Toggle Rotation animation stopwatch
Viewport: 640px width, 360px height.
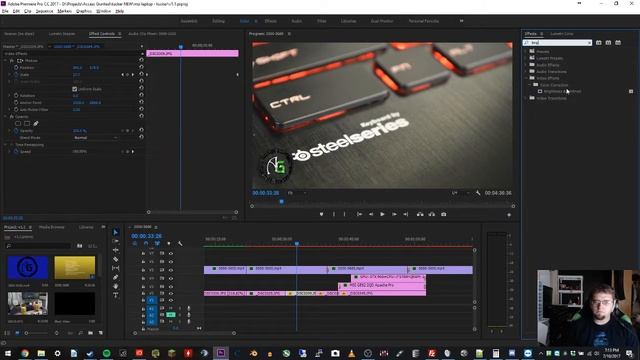[16, 96]
